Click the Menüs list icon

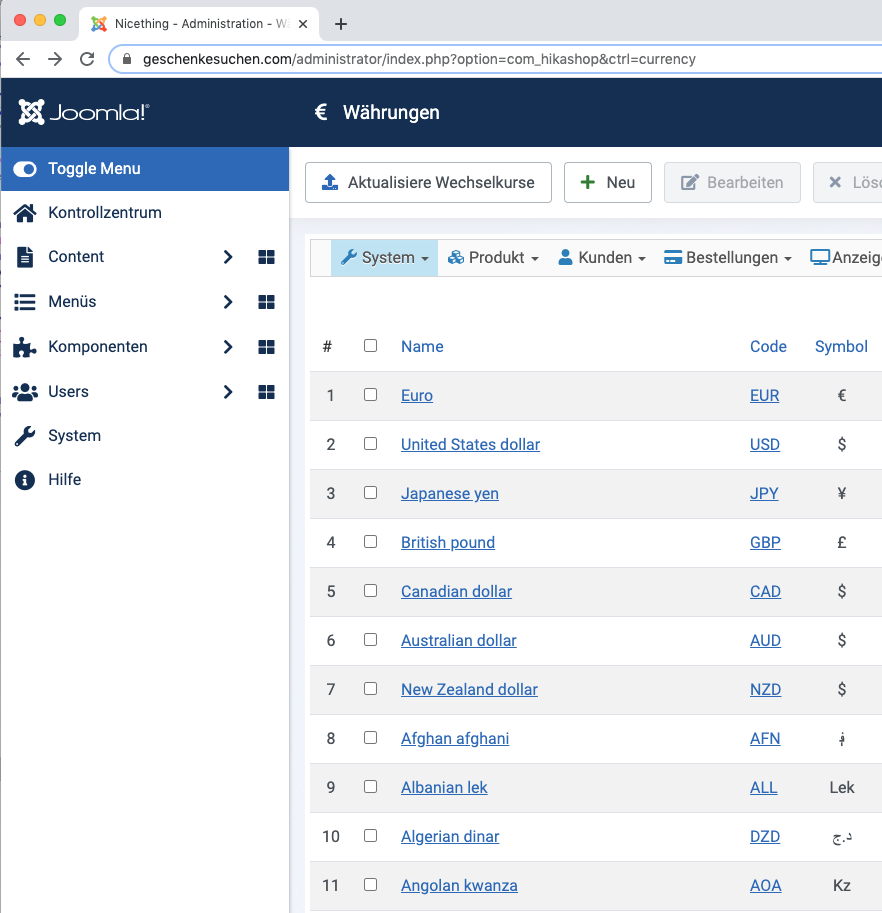(x=24, y=302)
